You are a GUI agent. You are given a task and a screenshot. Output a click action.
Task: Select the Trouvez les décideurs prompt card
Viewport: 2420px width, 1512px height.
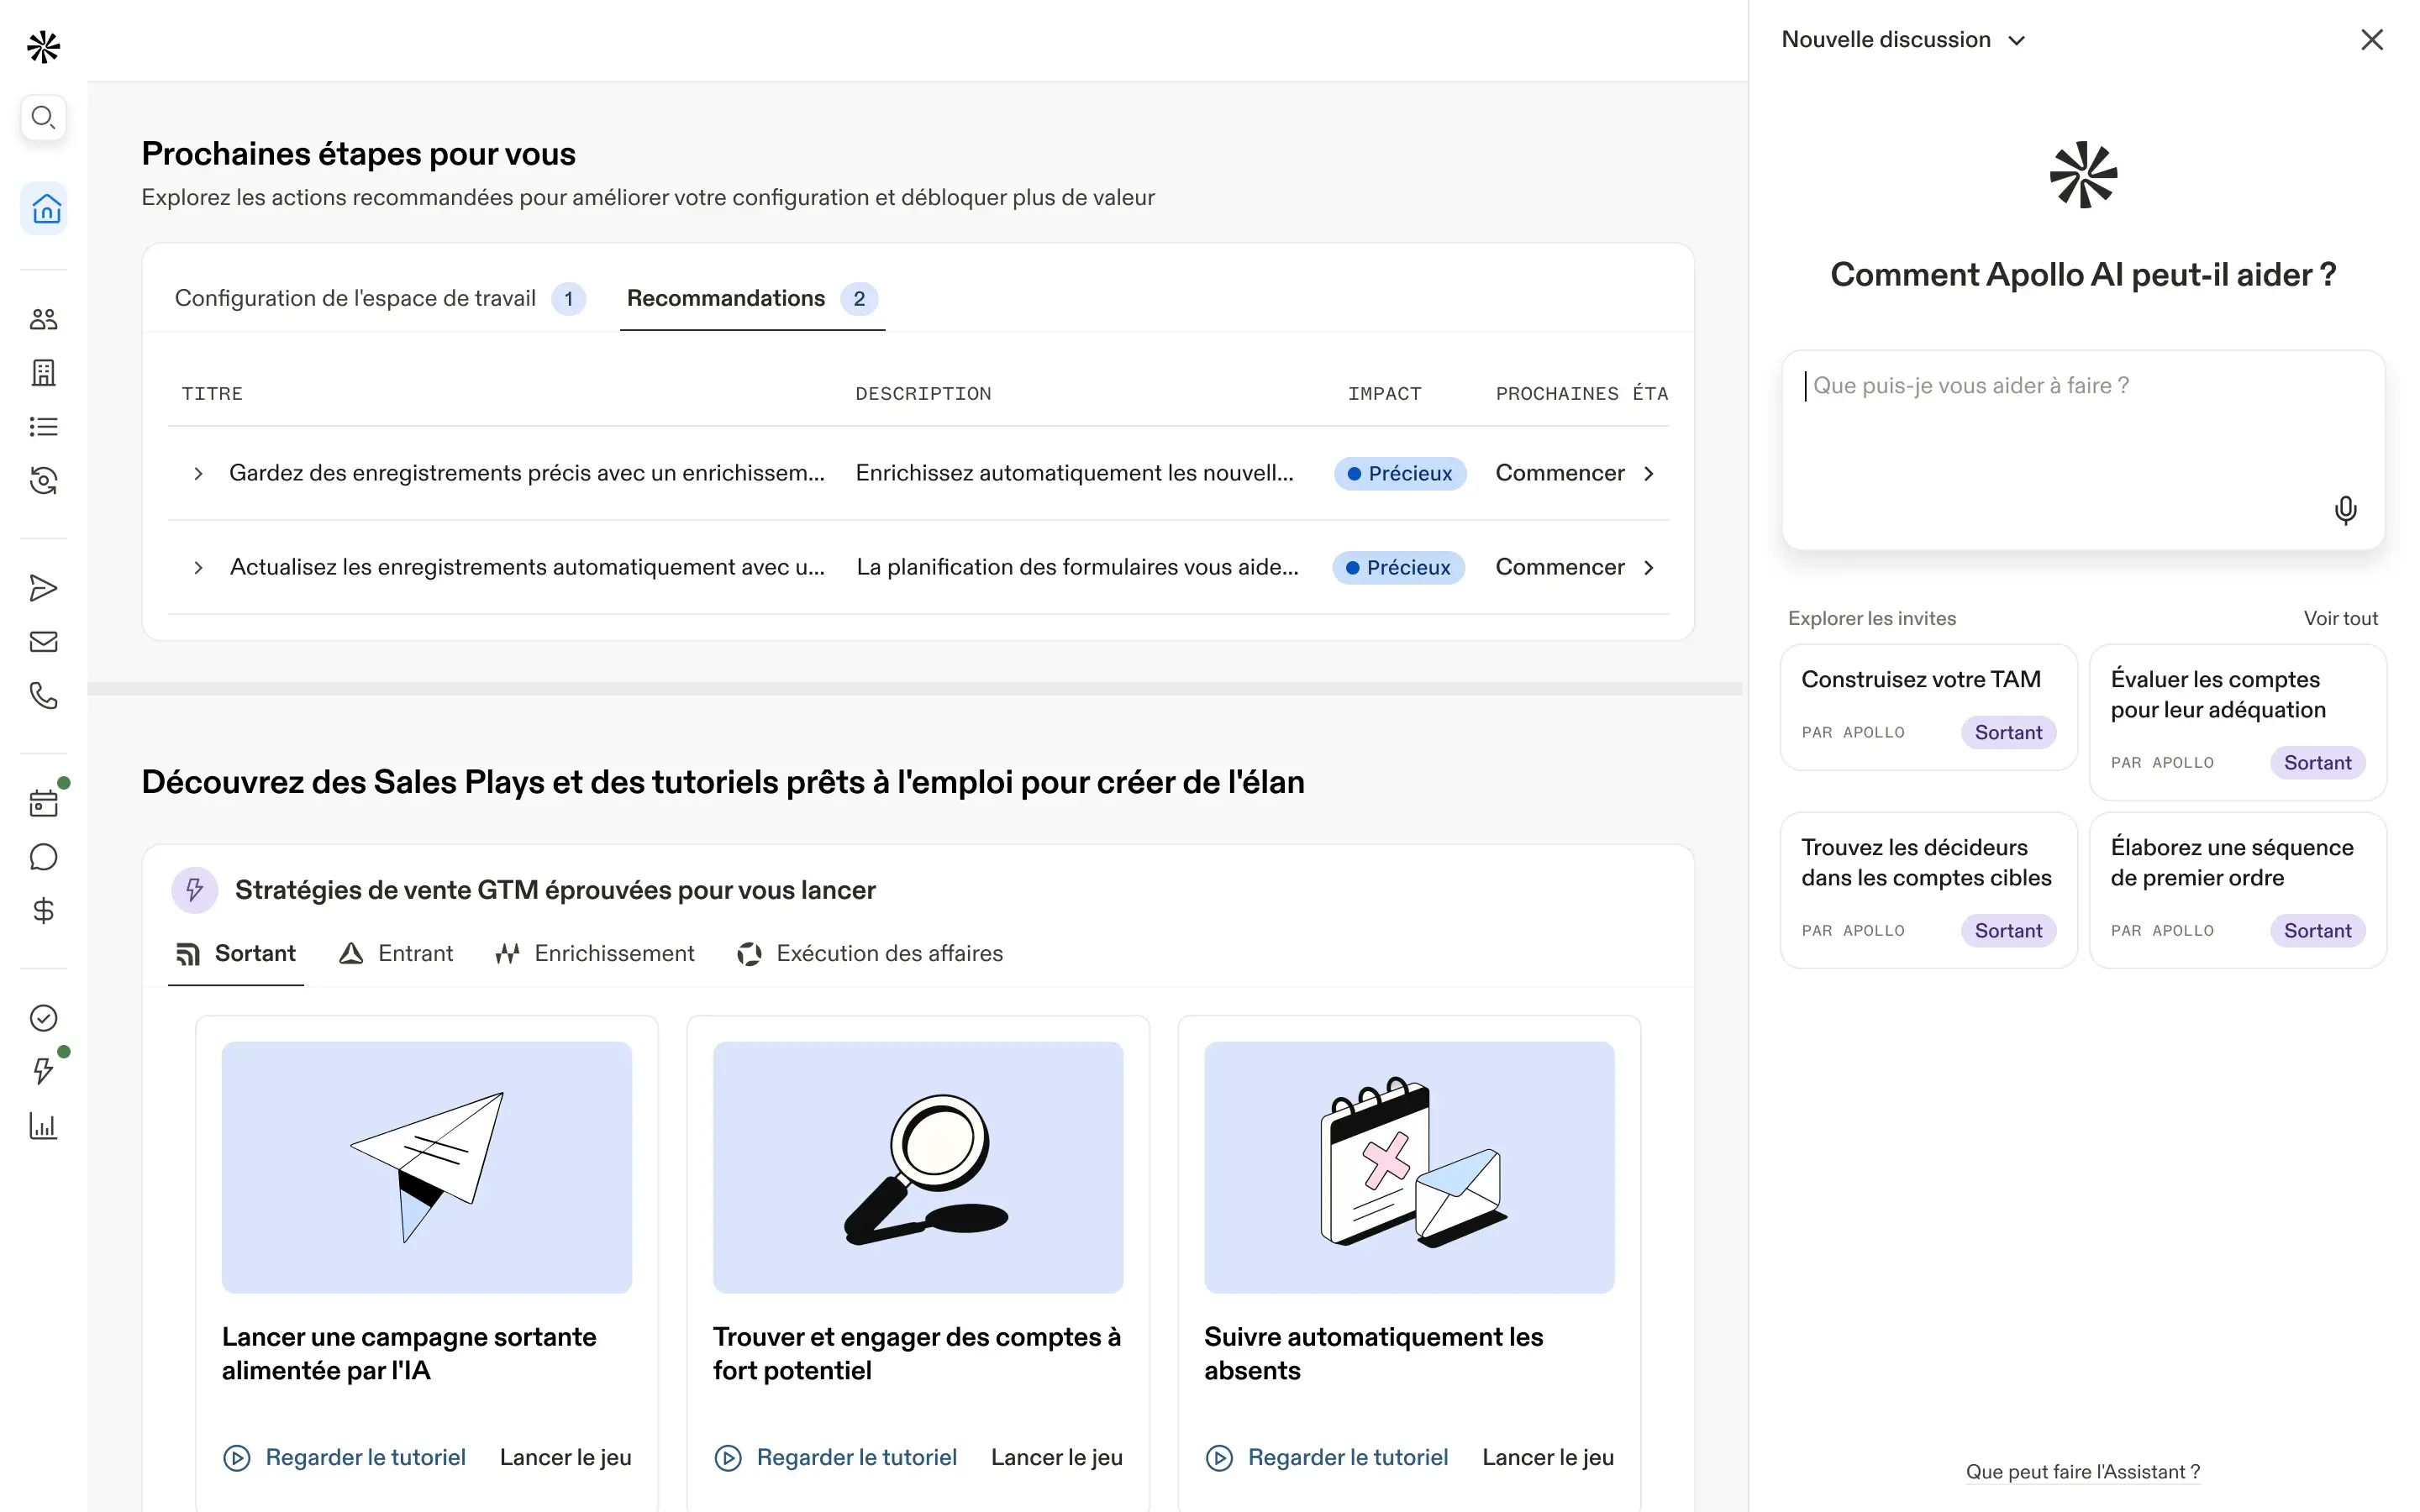1929,890
